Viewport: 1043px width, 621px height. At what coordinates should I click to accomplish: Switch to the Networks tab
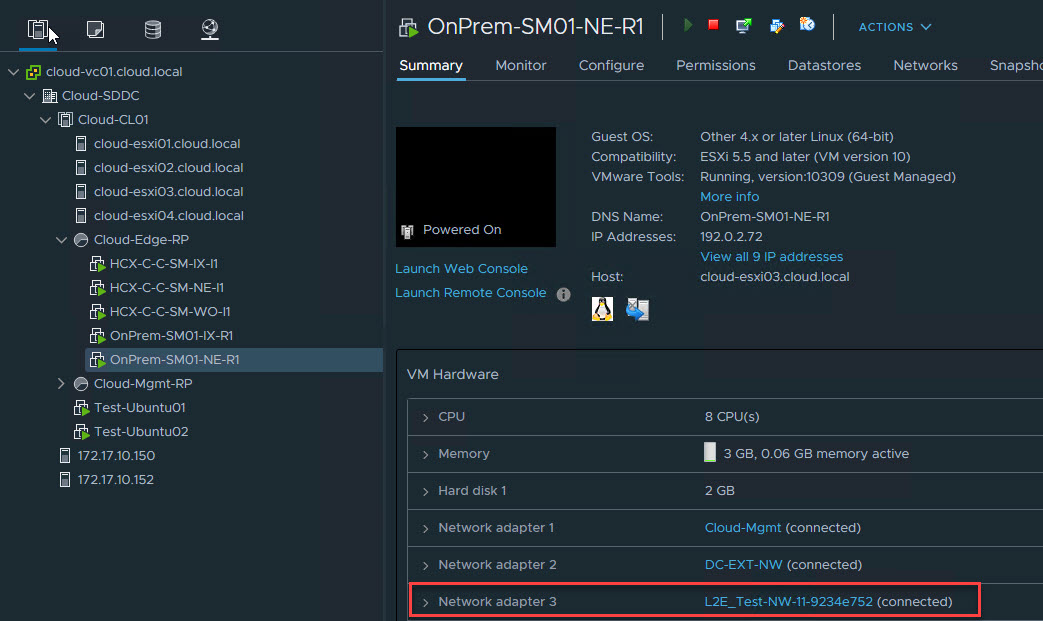[925, 65]
